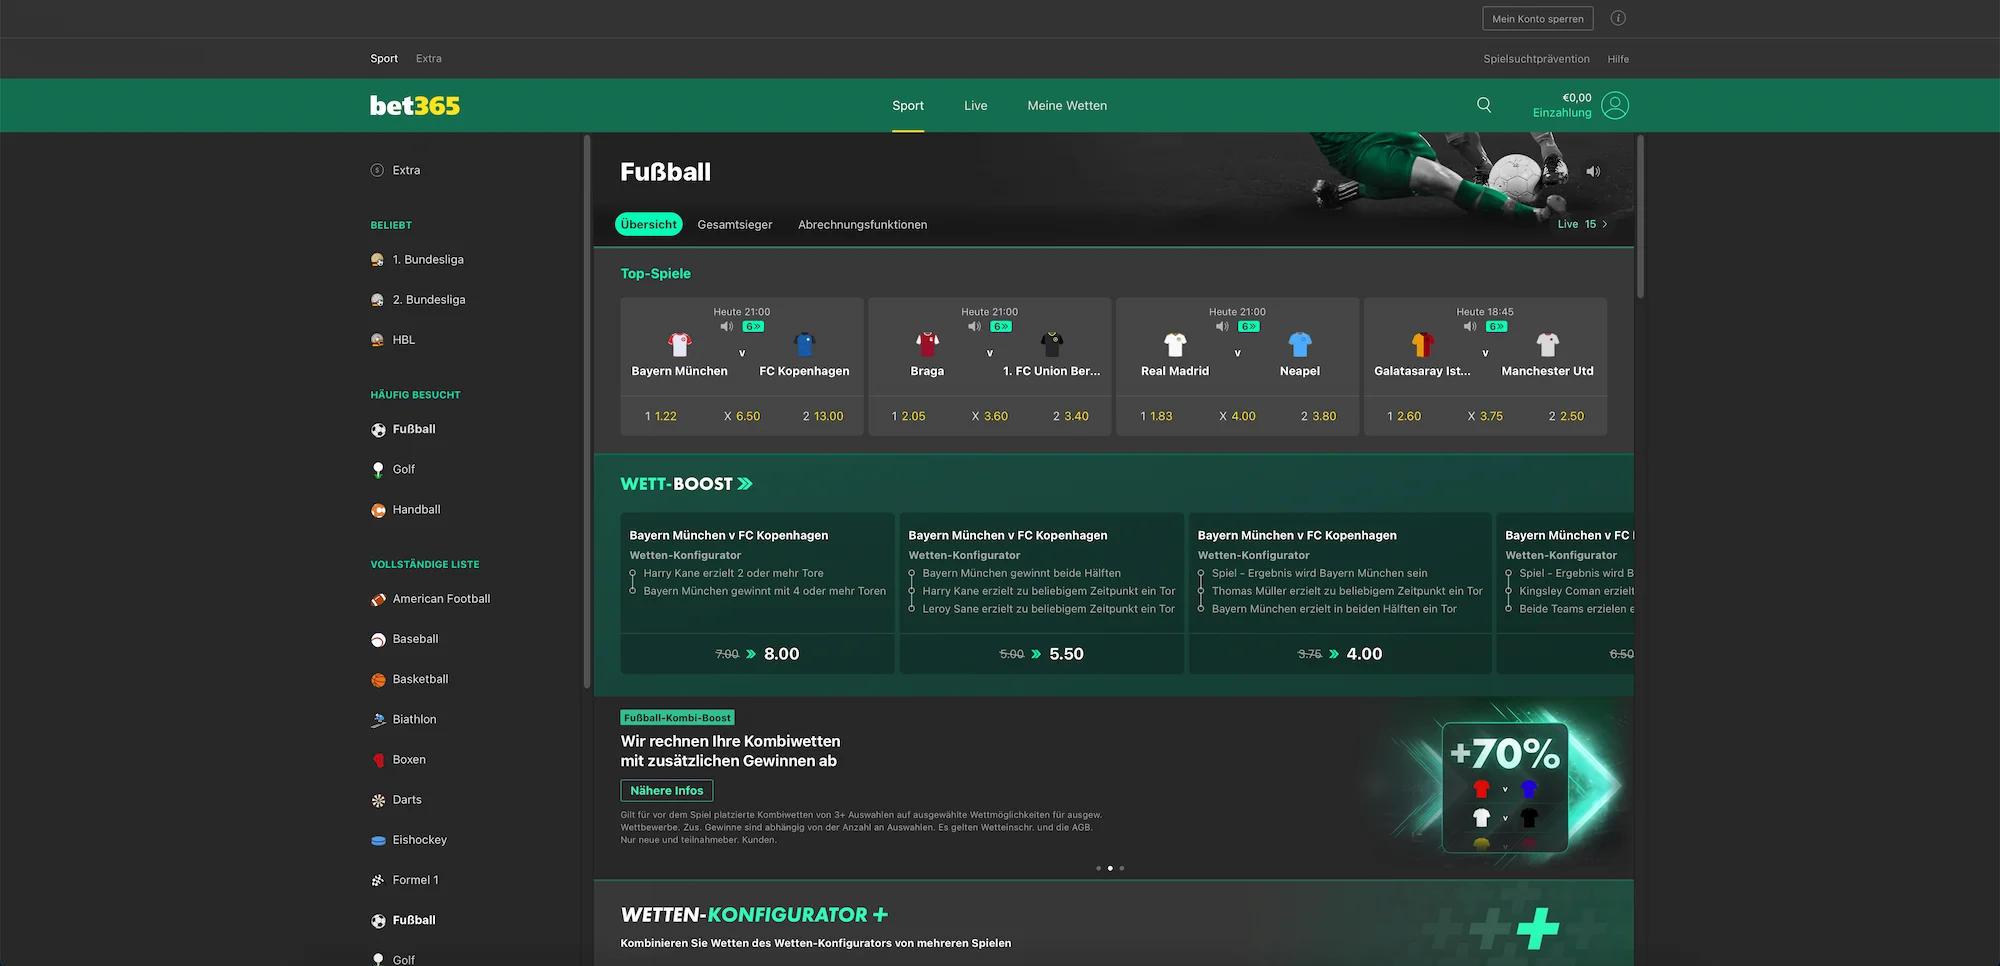Image resolution: width=2000 pixels, height=966 pixels.
Task: Select Sport in the main green navigation
Action: point(908,105)
